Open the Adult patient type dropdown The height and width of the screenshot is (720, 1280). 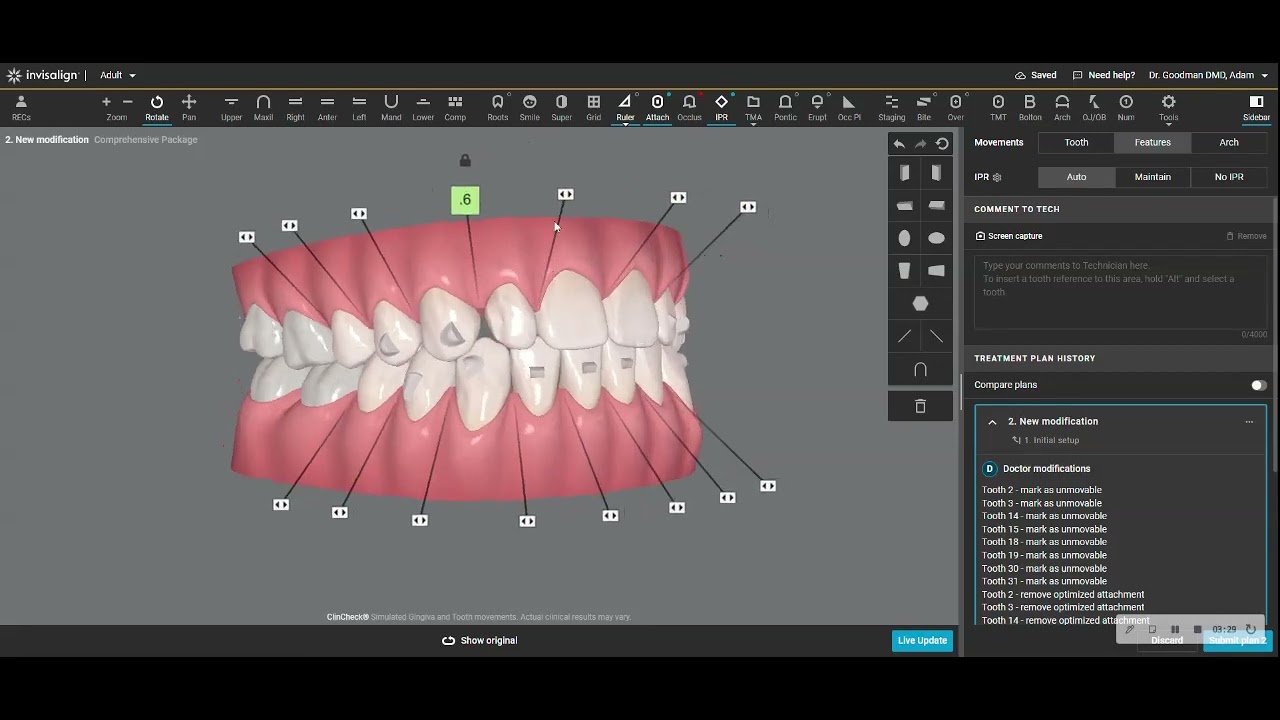118,75
